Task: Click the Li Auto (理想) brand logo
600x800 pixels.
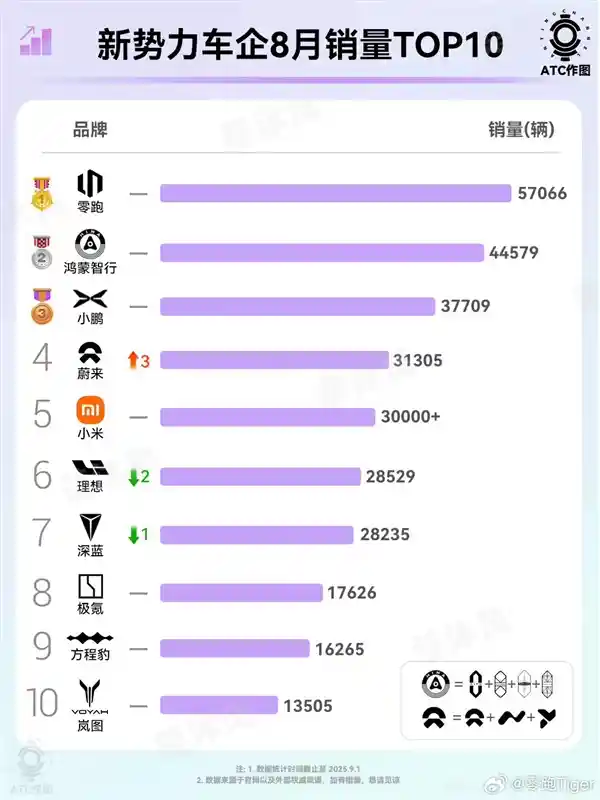Action: coord(90,467)
